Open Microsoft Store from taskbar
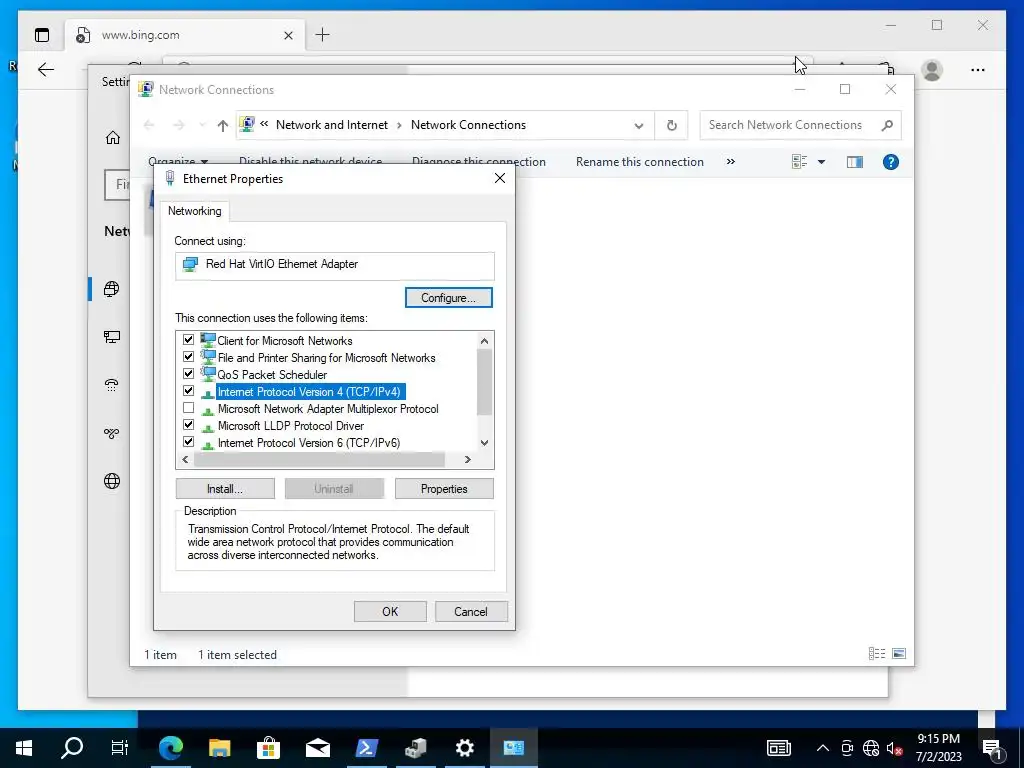Viewport: 1024px width, 768px height. tap(268, 748)
